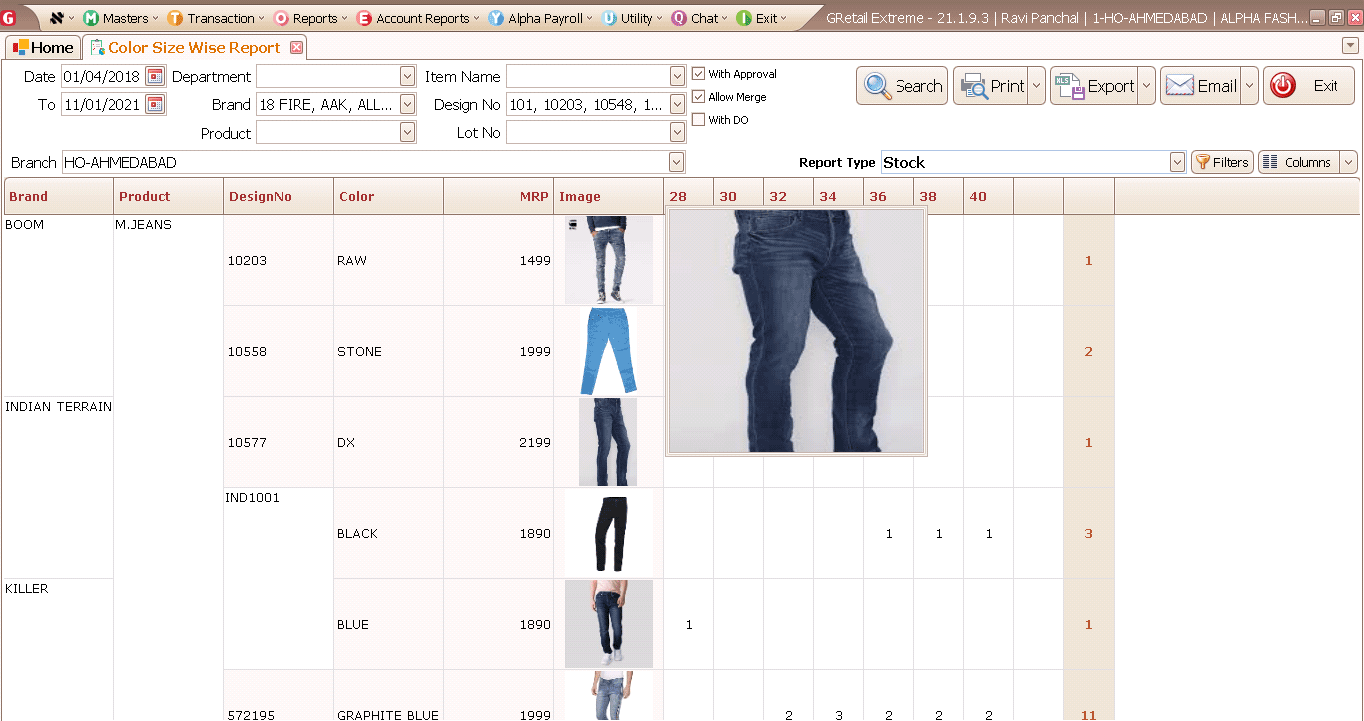This screenshot has height=721, width=1364.
Task: Click the Print button
Action: 990,86
